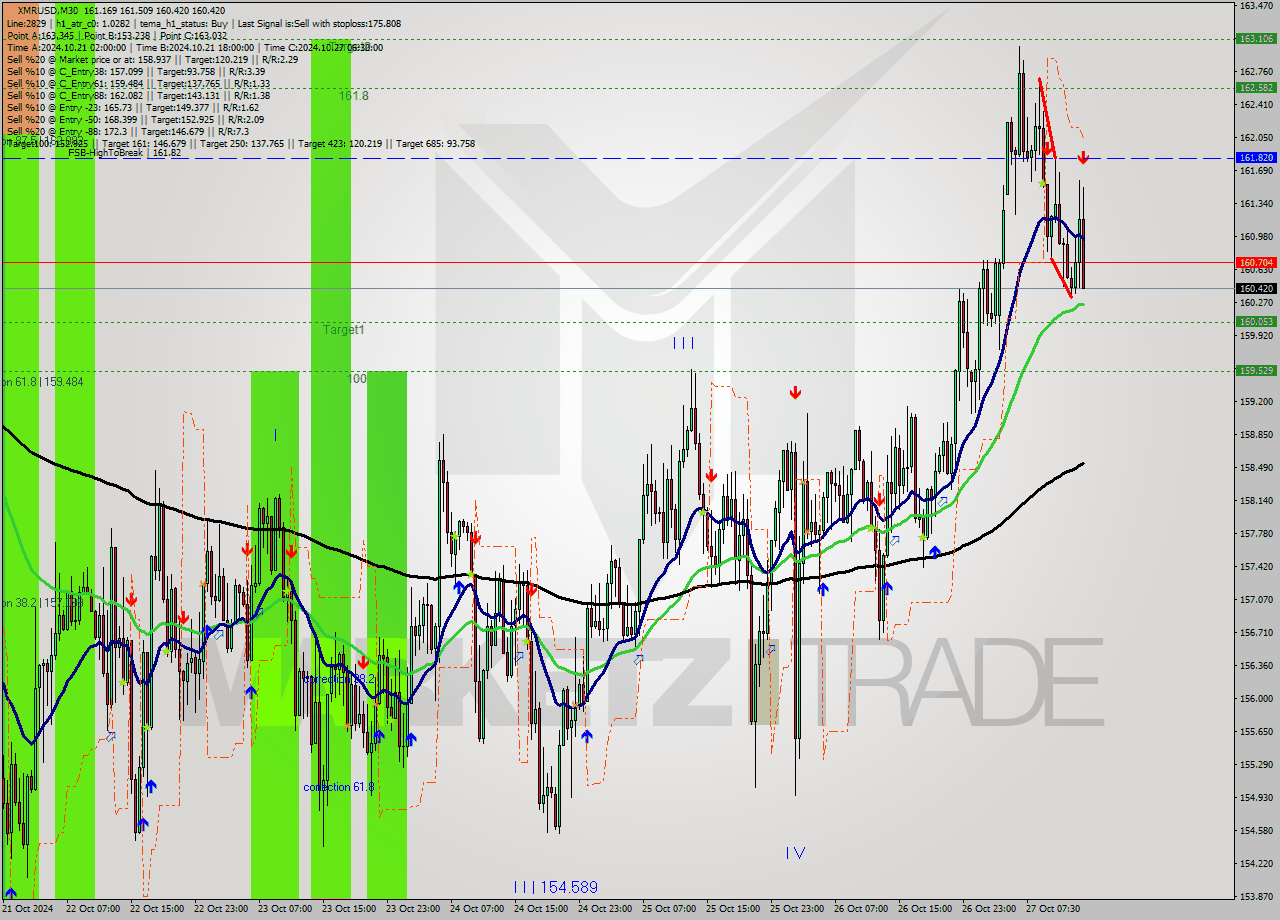Click the 'I I I' wave label above 25 Oct 07:00
Screen dimensions: 1280x920
[x=683, y=343]
